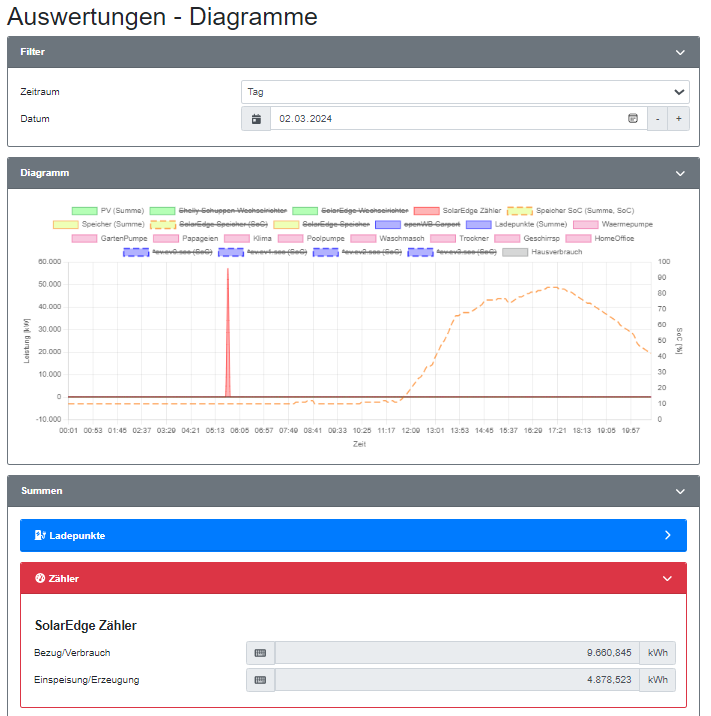The height and width of the screenshot is (716, 711).
Task: Click the Auswertungen - Diagramme page title
Action: coord(162,17)
